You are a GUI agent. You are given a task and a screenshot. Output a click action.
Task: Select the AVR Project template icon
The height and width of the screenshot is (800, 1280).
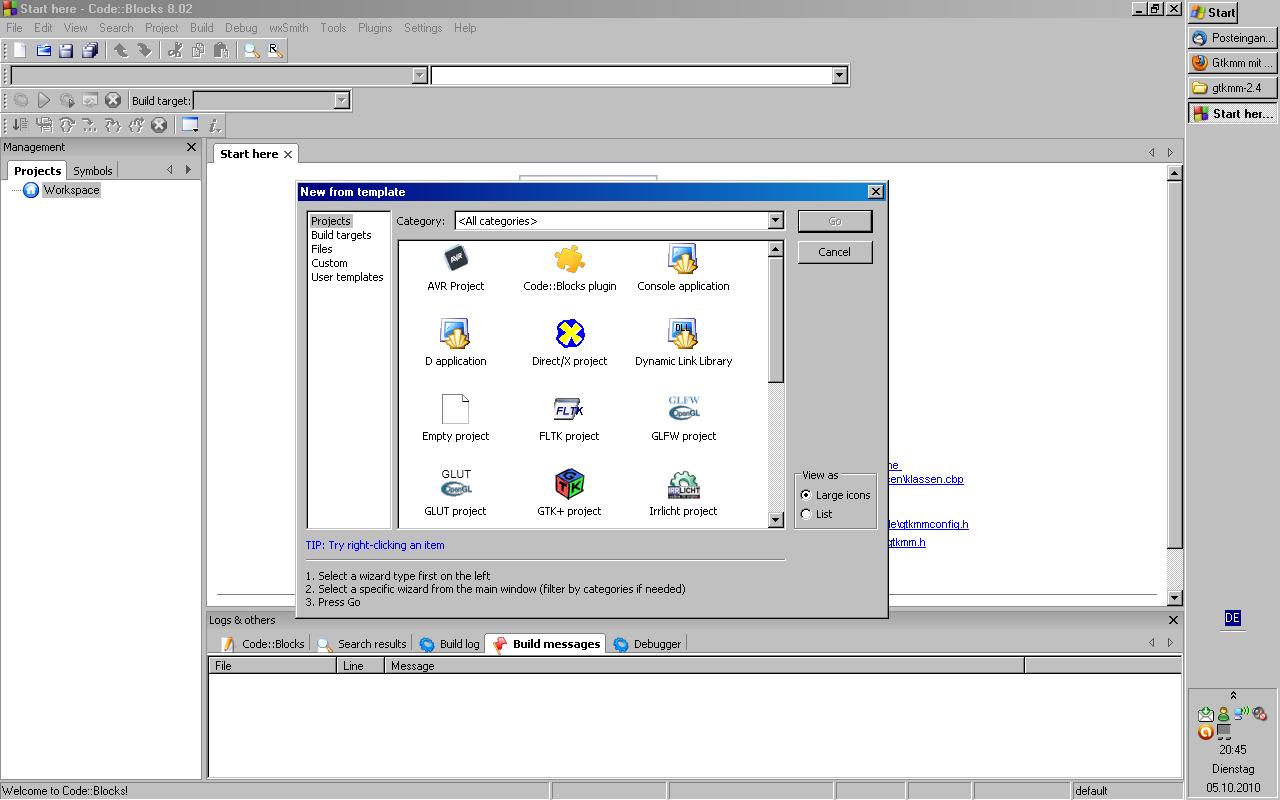[455, 260]
